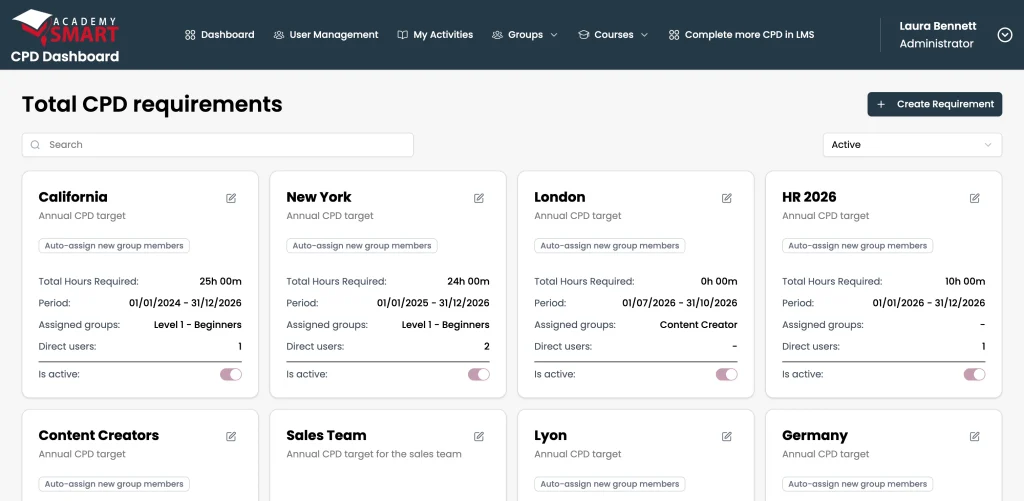
Task: Edit the California requirement via pencil icon
Action: coord(231,198)
